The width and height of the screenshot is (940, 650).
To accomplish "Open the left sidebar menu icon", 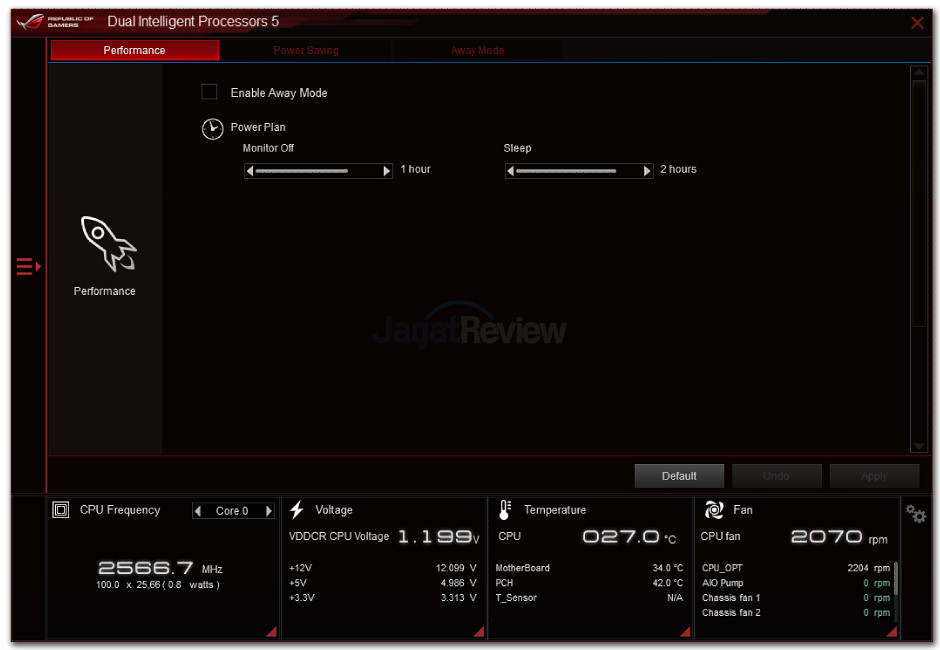I will pos(28,266).
